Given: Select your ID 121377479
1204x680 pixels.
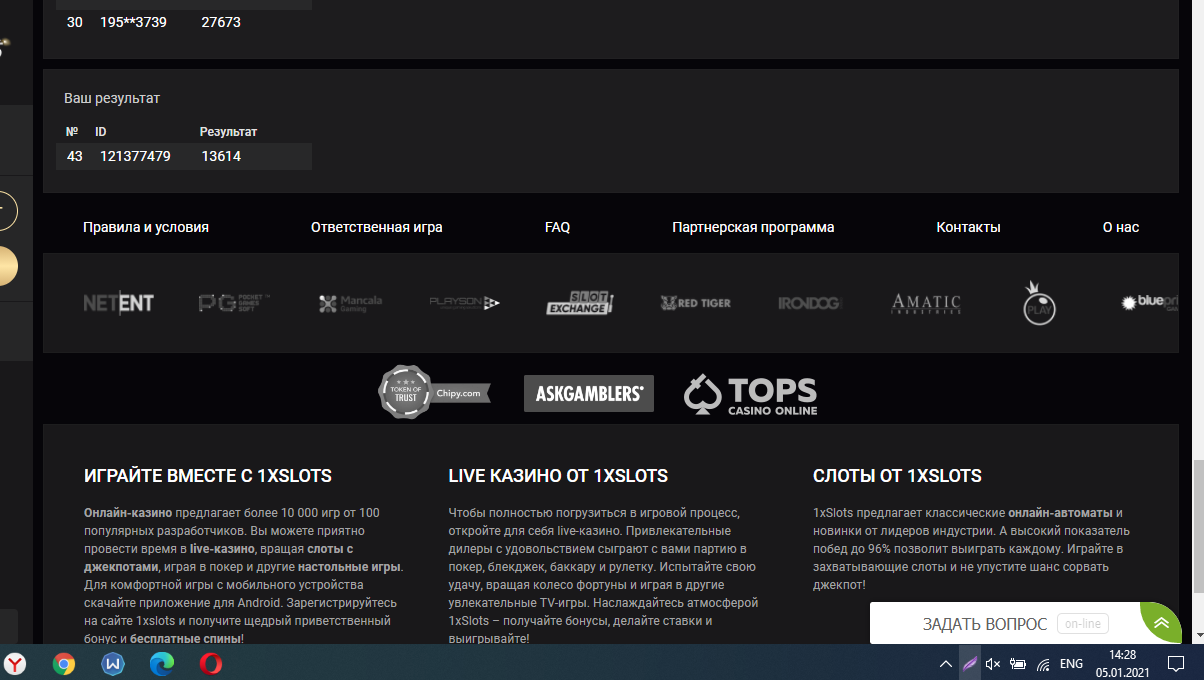Looking at the screenshot, I should pyautogui.click(x=135, y=156).
